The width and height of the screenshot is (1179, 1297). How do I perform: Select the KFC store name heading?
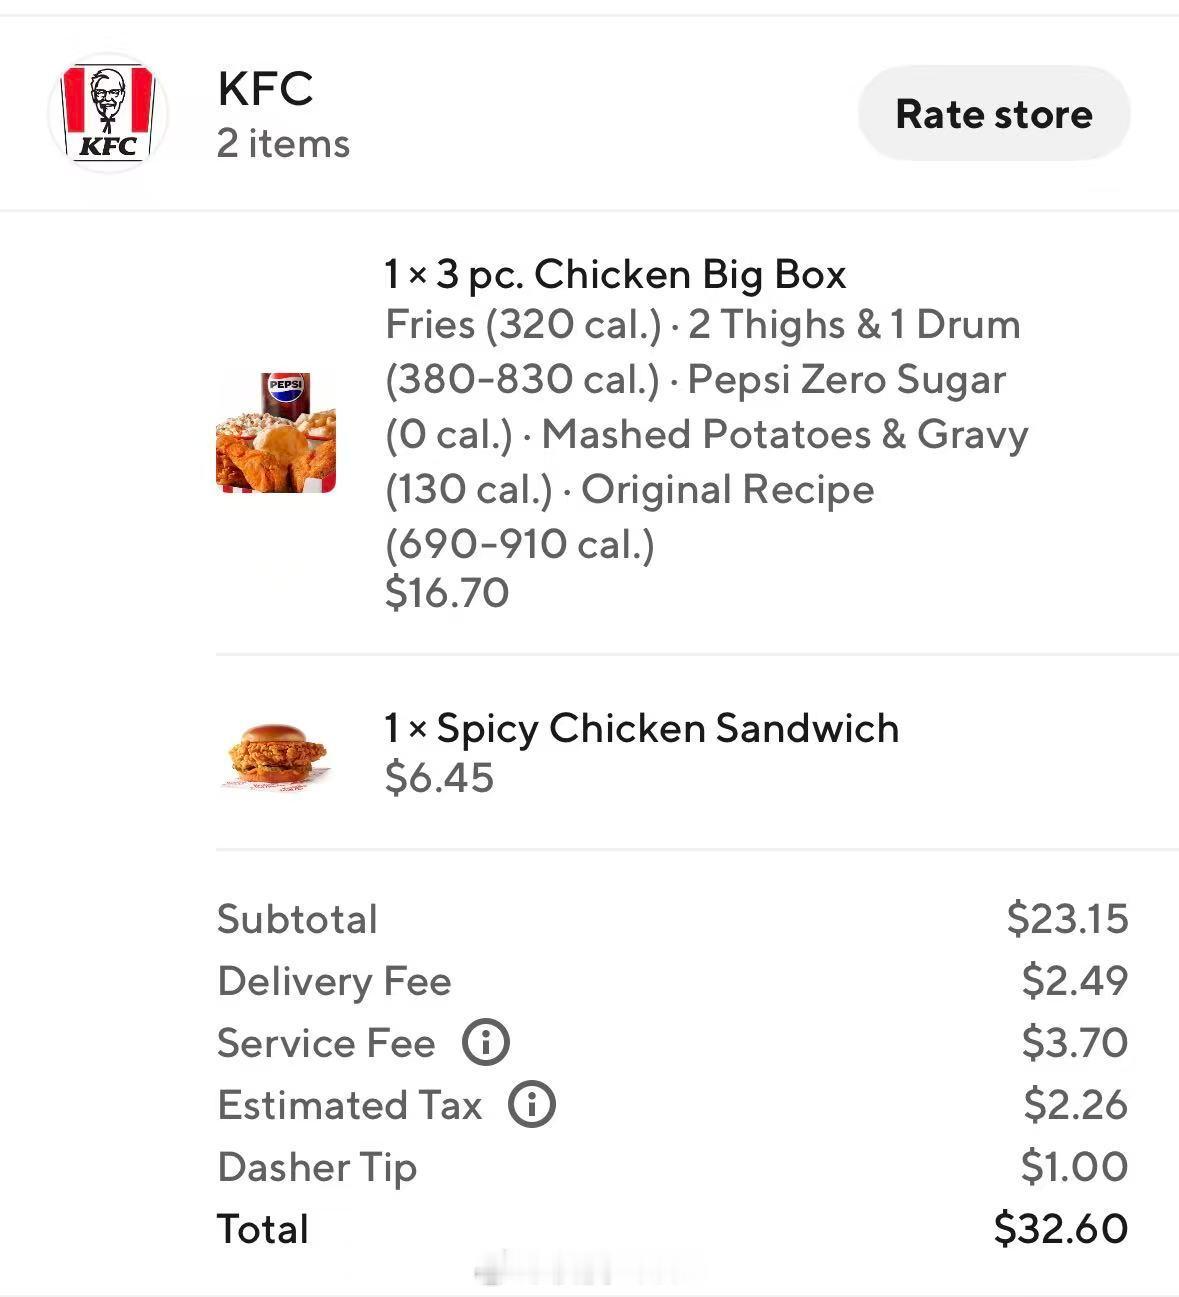coord(265,88)
